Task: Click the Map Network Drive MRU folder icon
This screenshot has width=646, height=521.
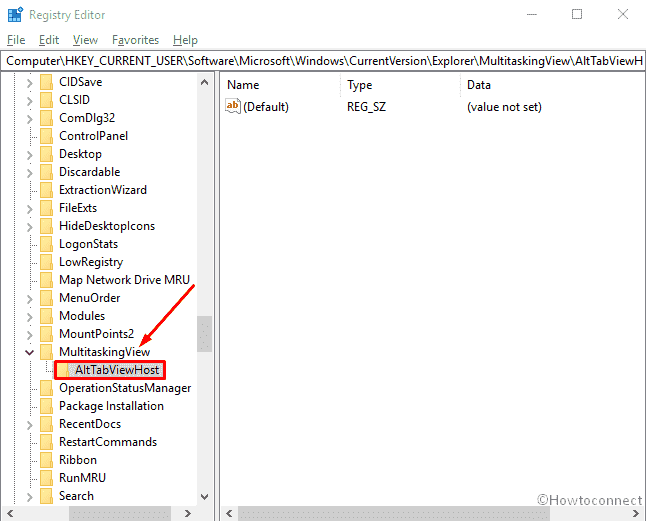Action: pos(47,280)
